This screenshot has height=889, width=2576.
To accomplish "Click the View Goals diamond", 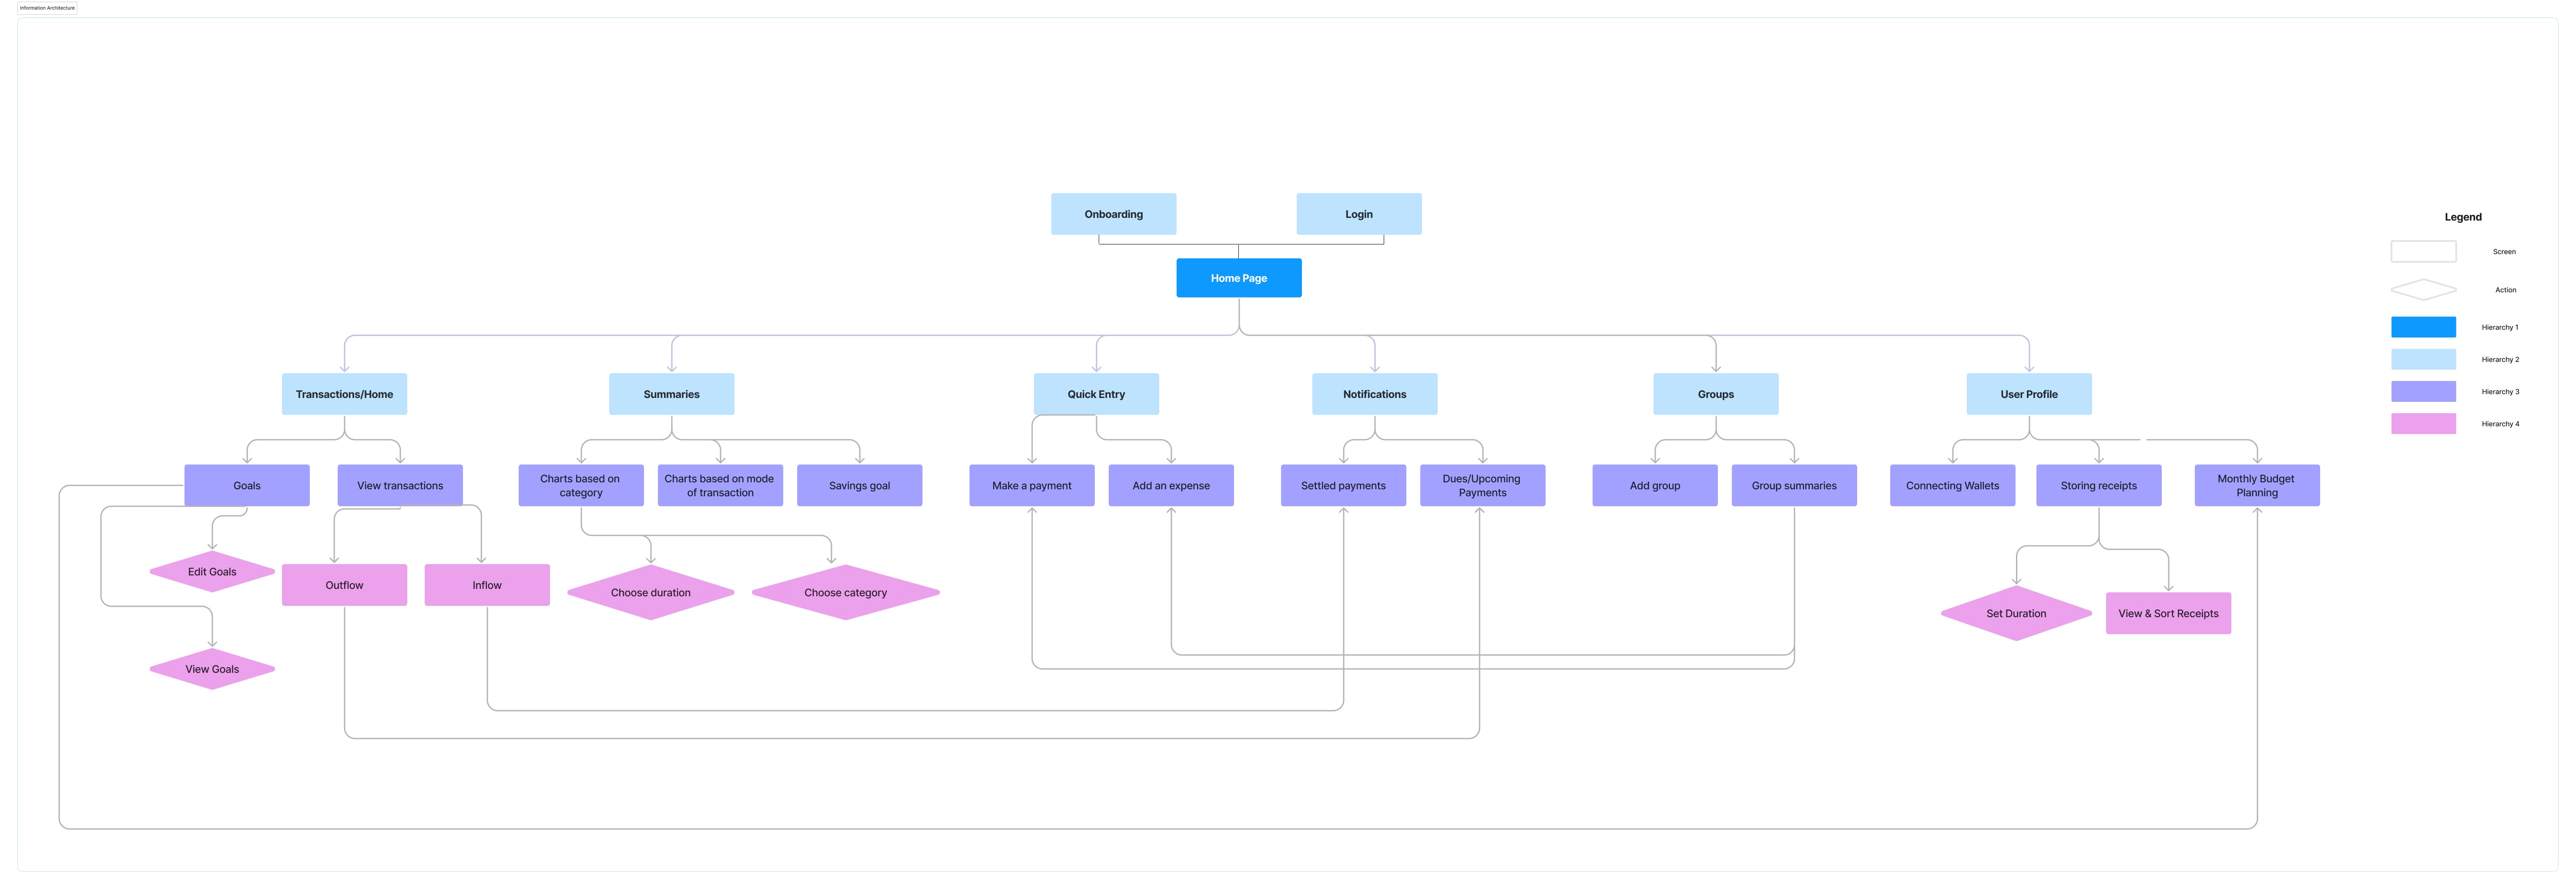I will 212,669.
